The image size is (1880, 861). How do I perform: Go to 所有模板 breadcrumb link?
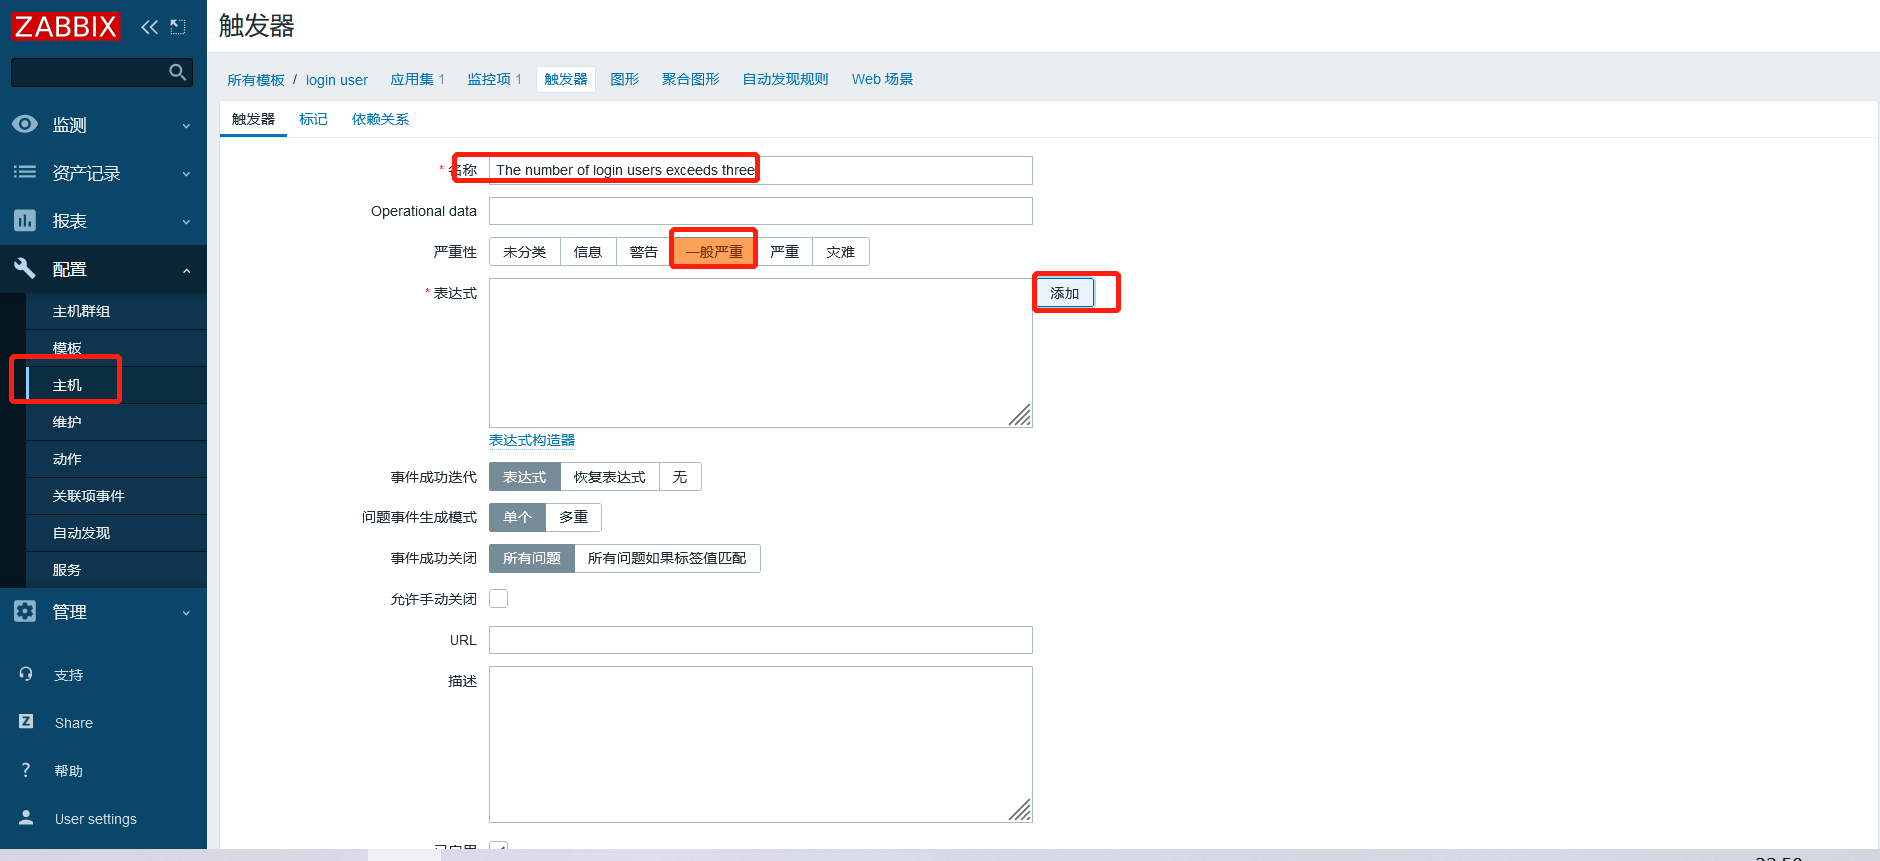coord(256,80)
